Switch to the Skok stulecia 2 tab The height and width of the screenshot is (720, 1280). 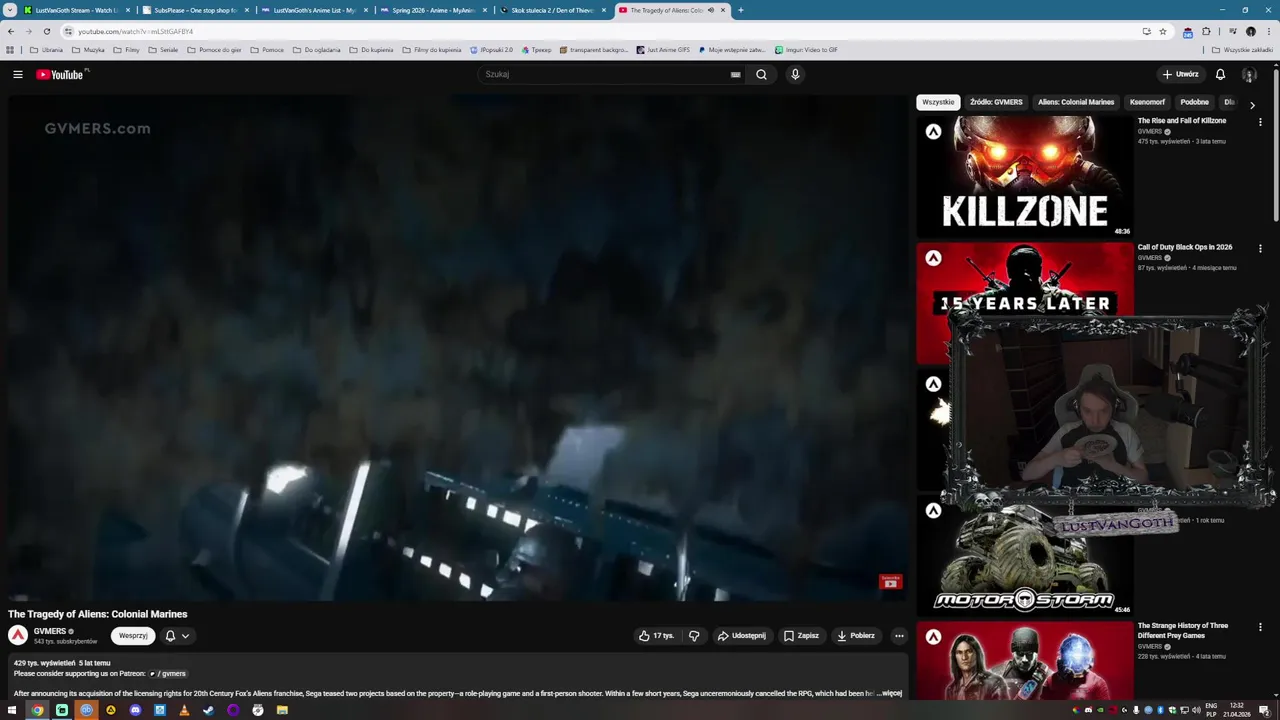[551, 10]
